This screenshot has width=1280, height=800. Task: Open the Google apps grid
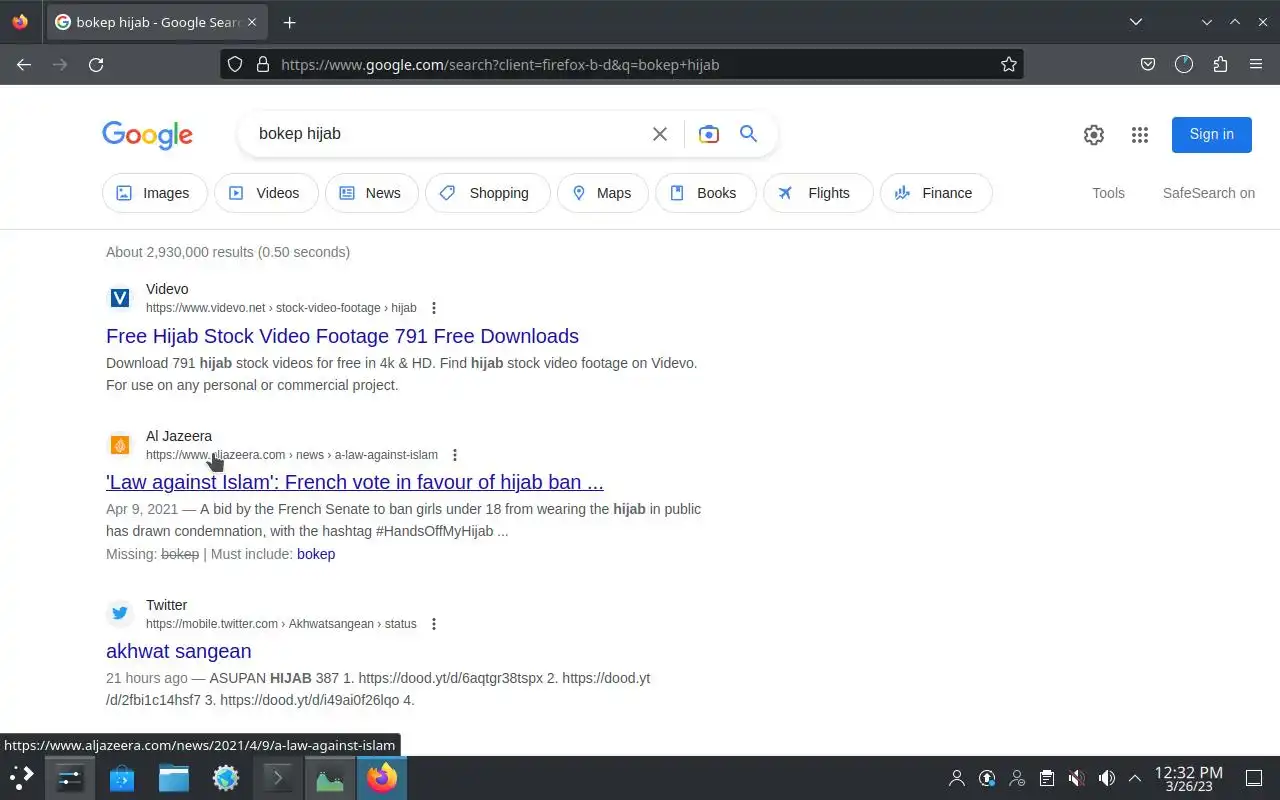1140,135
